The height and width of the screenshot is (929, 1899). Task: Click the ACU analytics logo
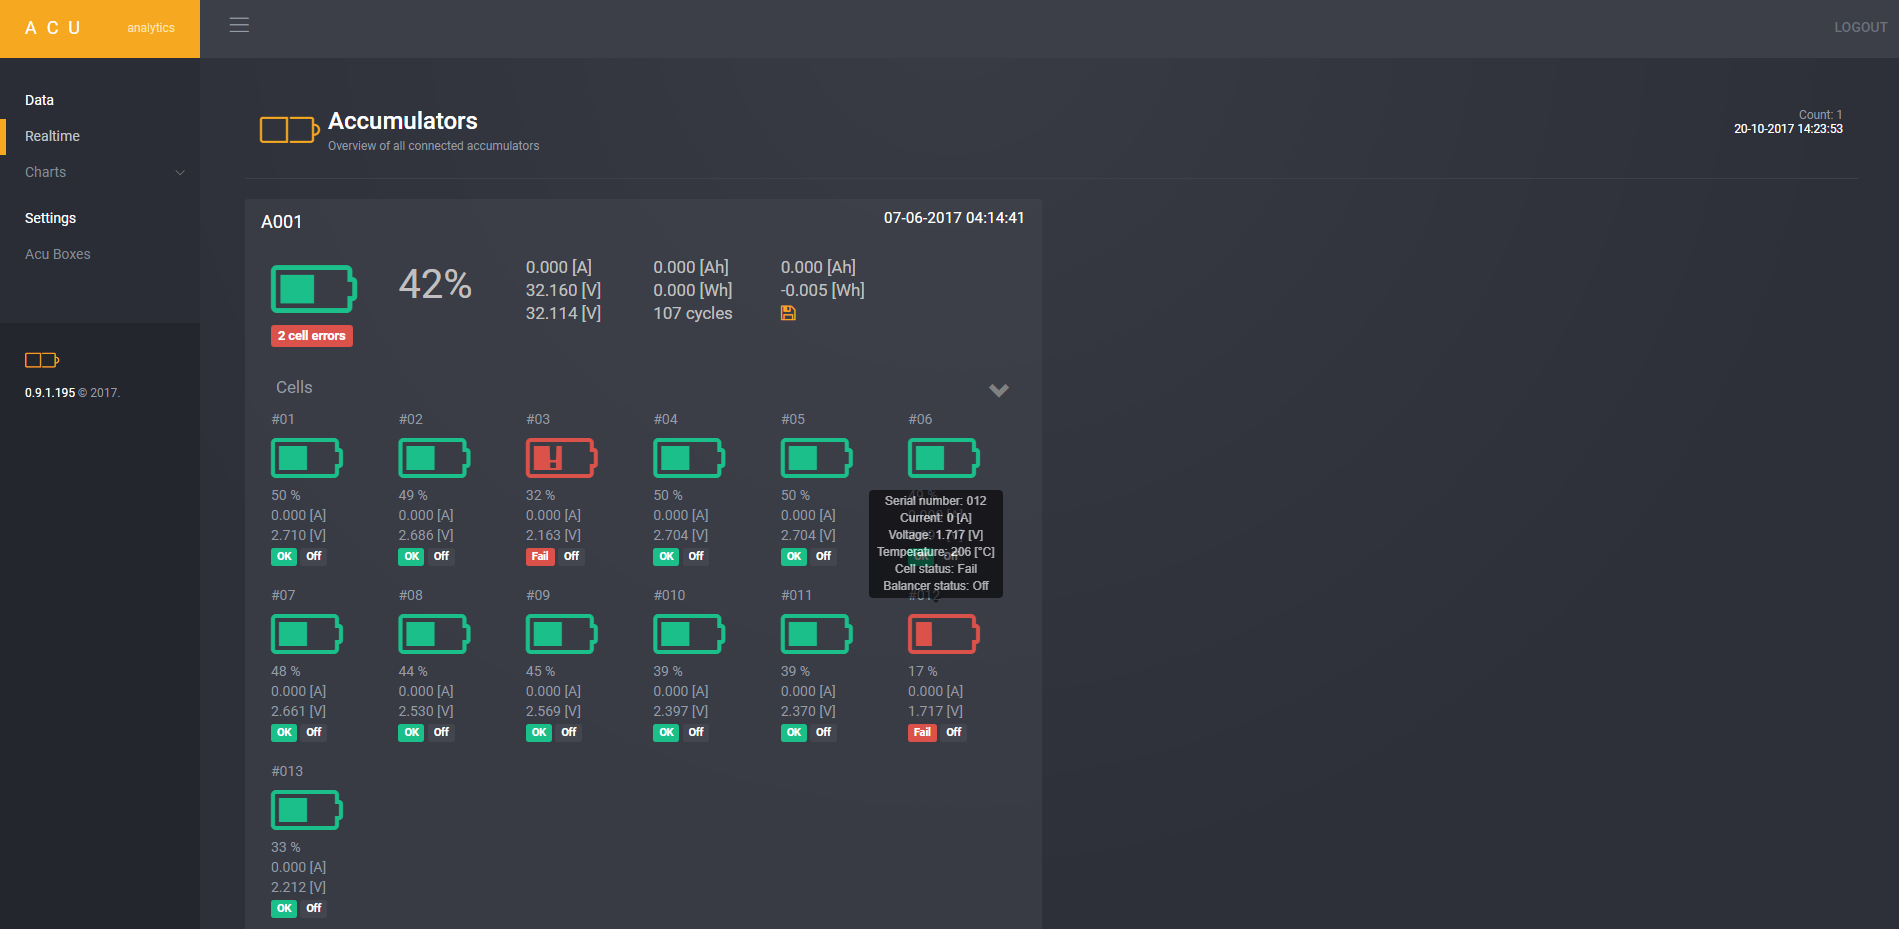(x=100, y=28)
